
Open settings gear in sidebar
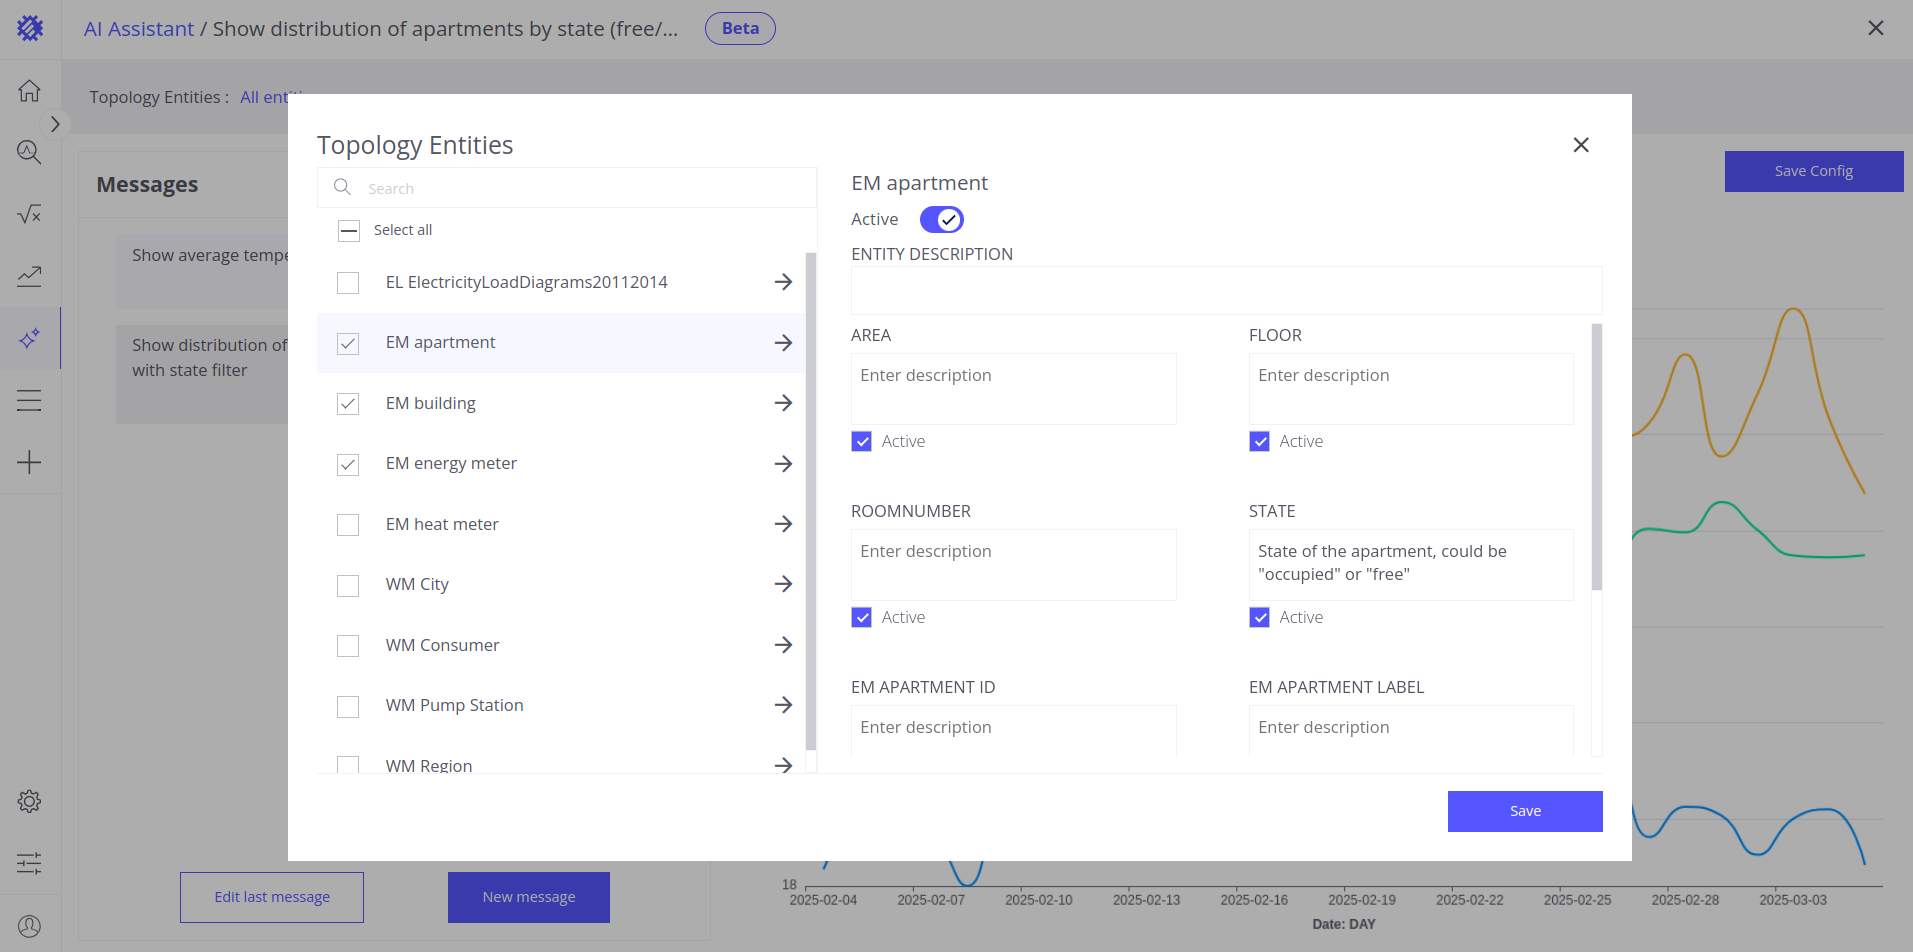(29, 801)
